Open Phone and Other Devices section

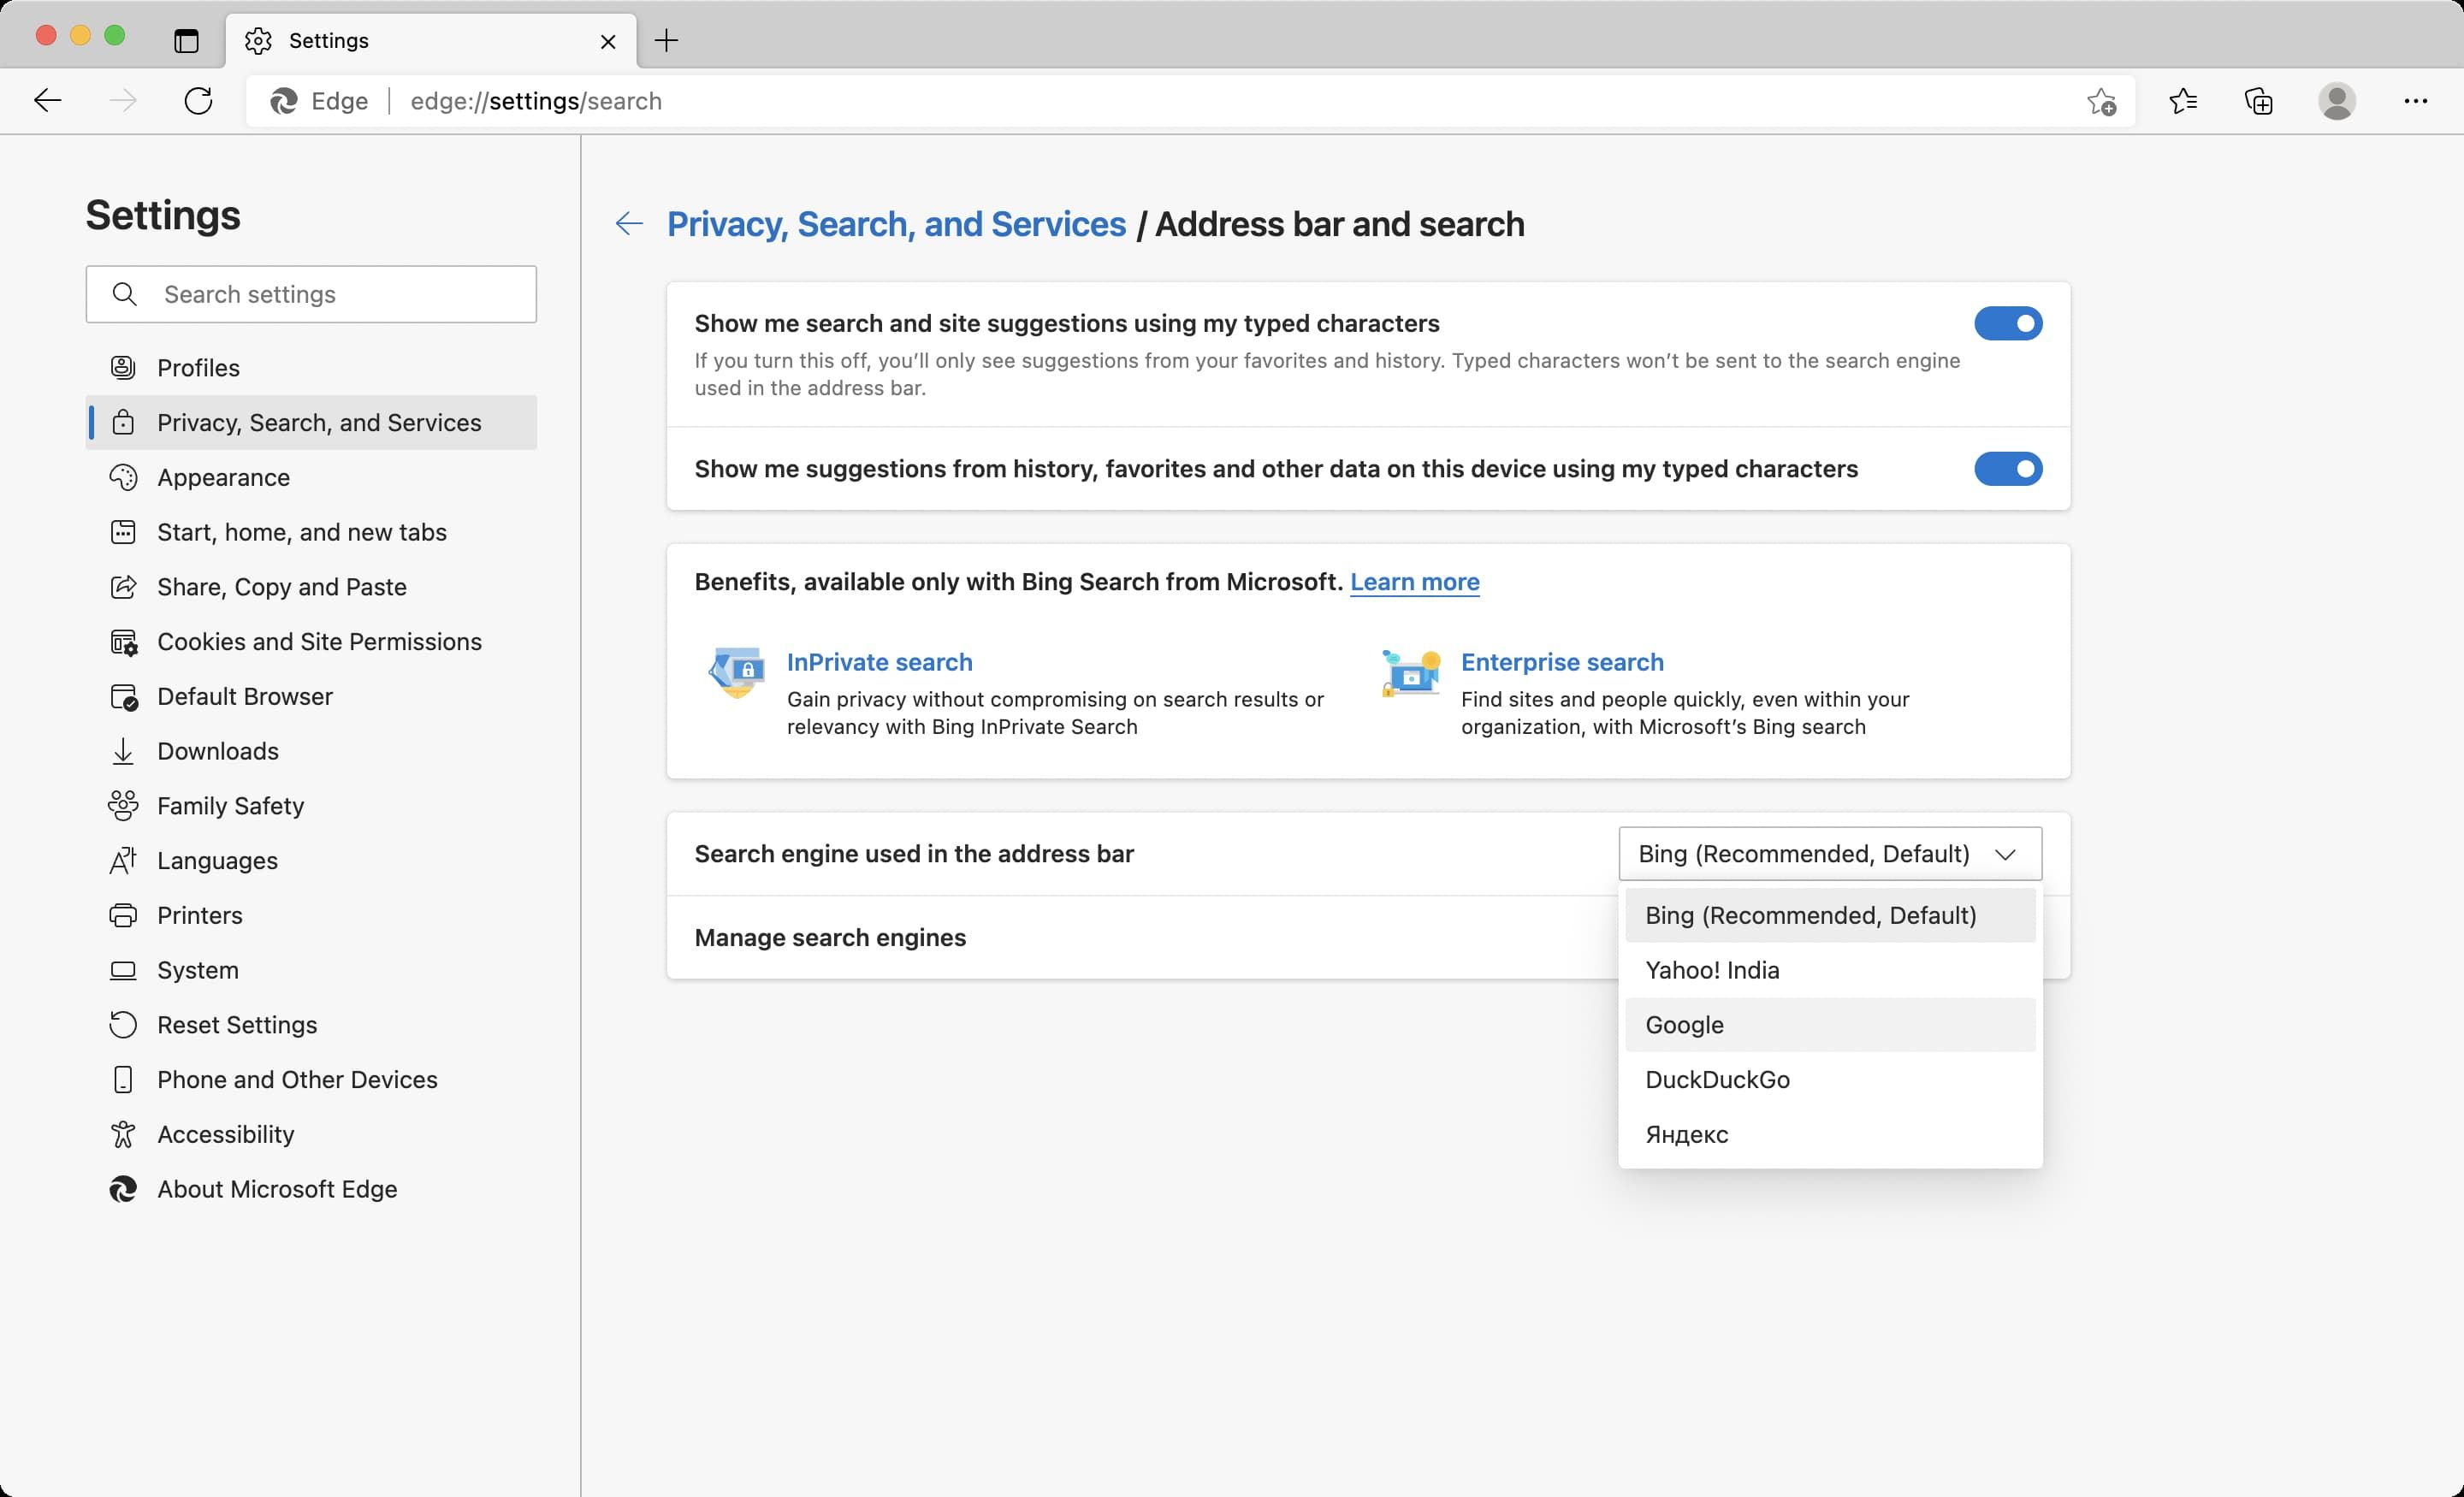click(x=311, y=1080)
